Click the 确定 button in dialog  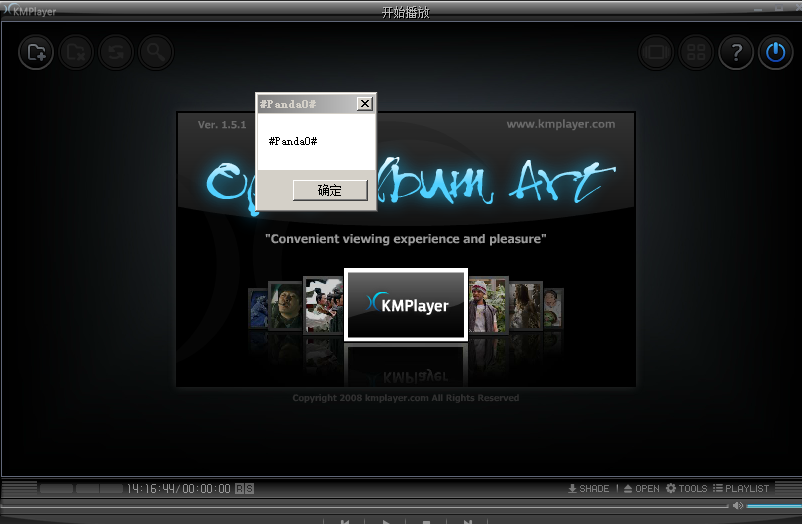tap(330, 190)
